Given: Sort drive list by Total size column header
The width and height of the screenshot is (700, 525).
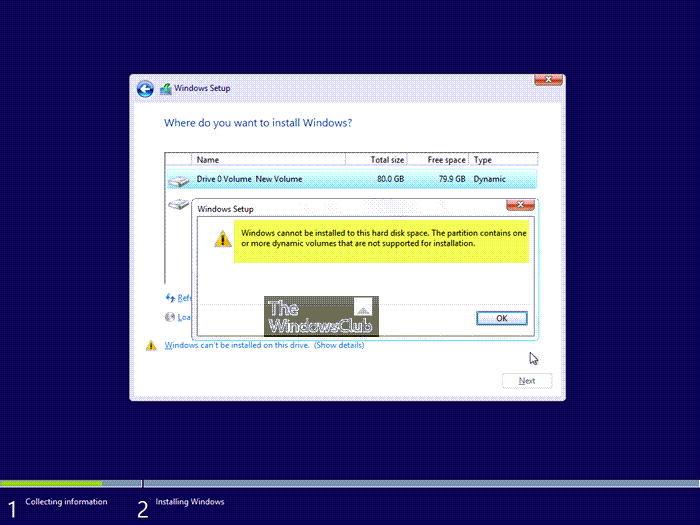Looking at the screenshot, I should click(376, 159).
